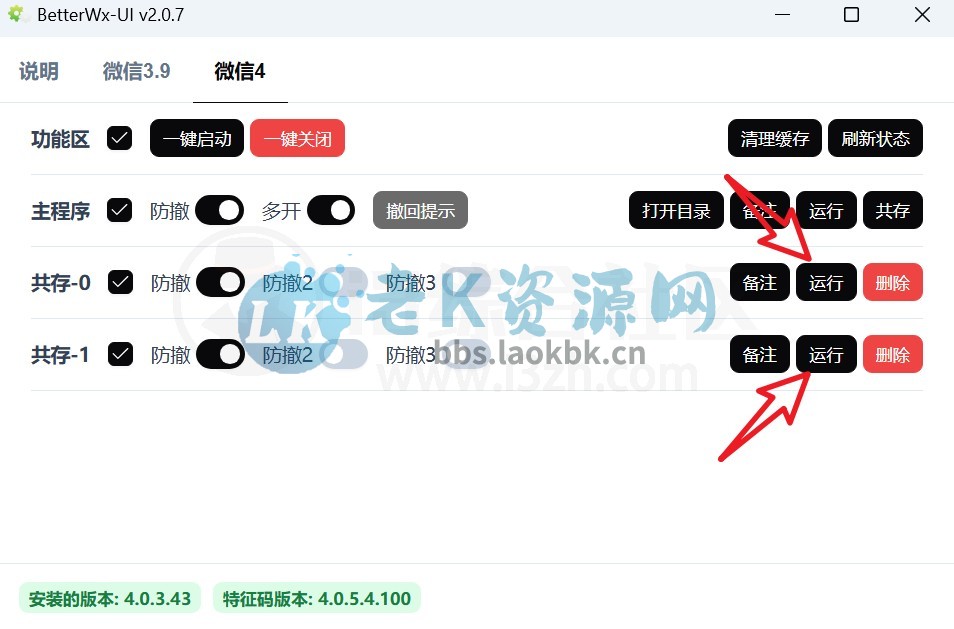The width and height of the screenshot is (954, 629).
Task: Click the BetterWx-UI app icon in title bar
Action: coord(16,14)
